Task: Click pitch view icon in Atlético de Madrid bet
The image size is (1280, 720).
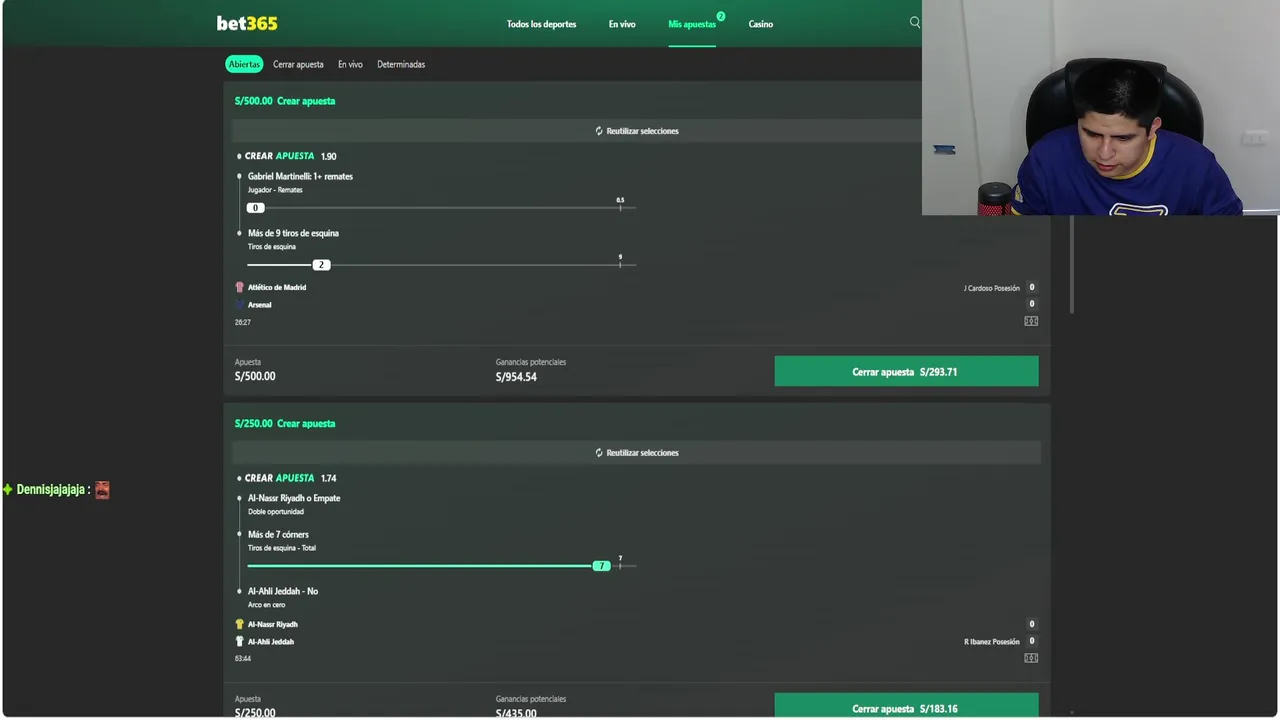Action: (1031, 321)
